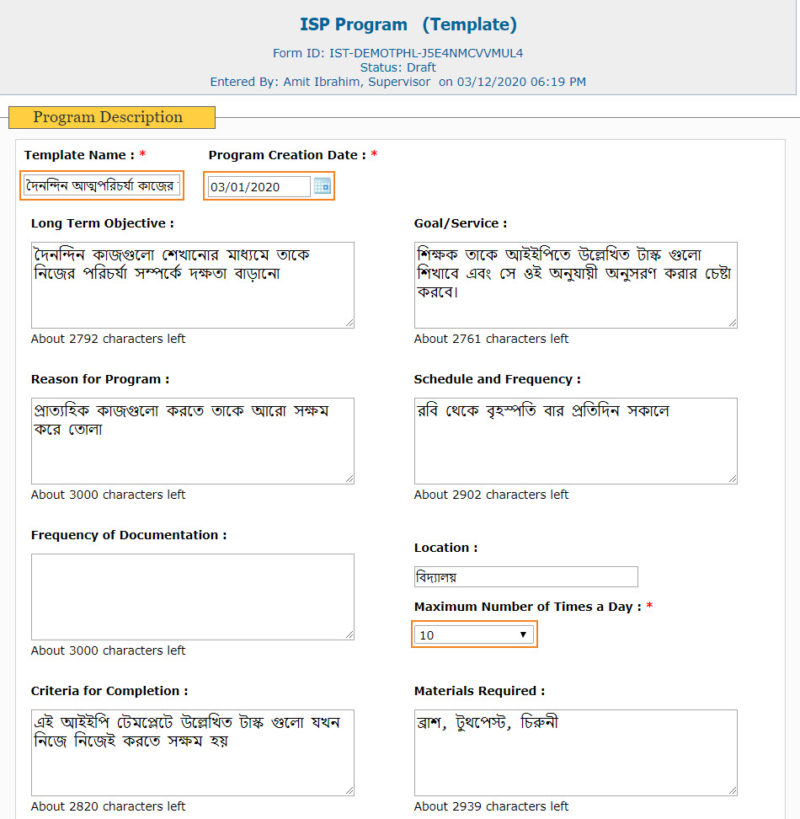Click resize handle of Reason for Program box
Viewport: 800px width, 819px height.
(349, 479)
